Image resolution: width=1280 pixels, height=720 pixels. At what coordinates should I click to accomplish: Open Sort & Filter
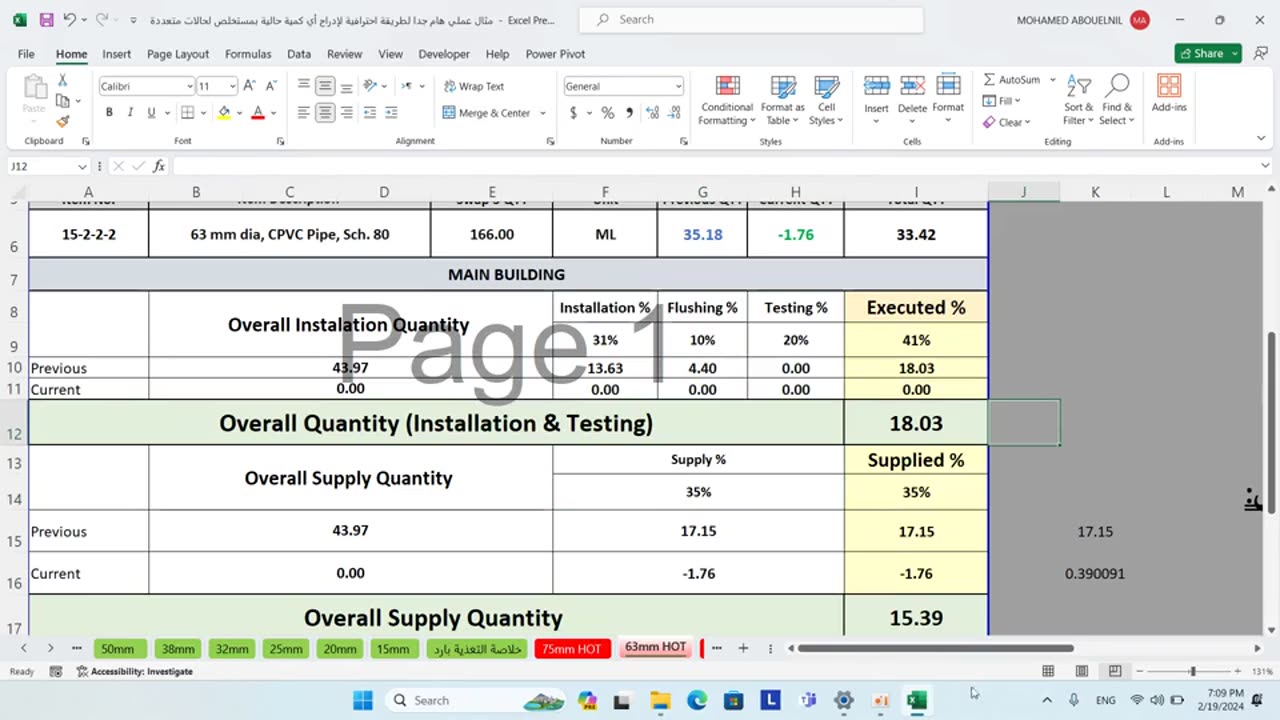click(1079, 100)
